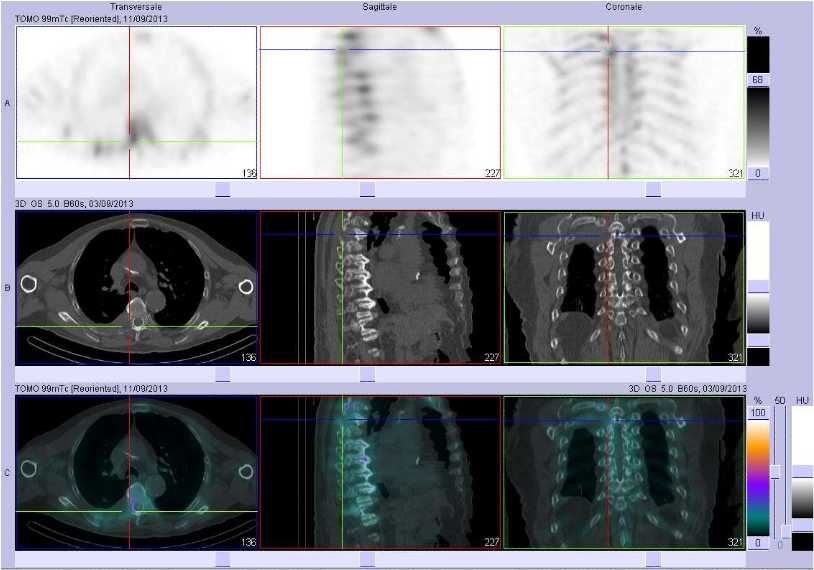Grab slice slider thumb under row B transversal view
The width and height of the screenshot is (814, 570).
[x=223, y=374]
